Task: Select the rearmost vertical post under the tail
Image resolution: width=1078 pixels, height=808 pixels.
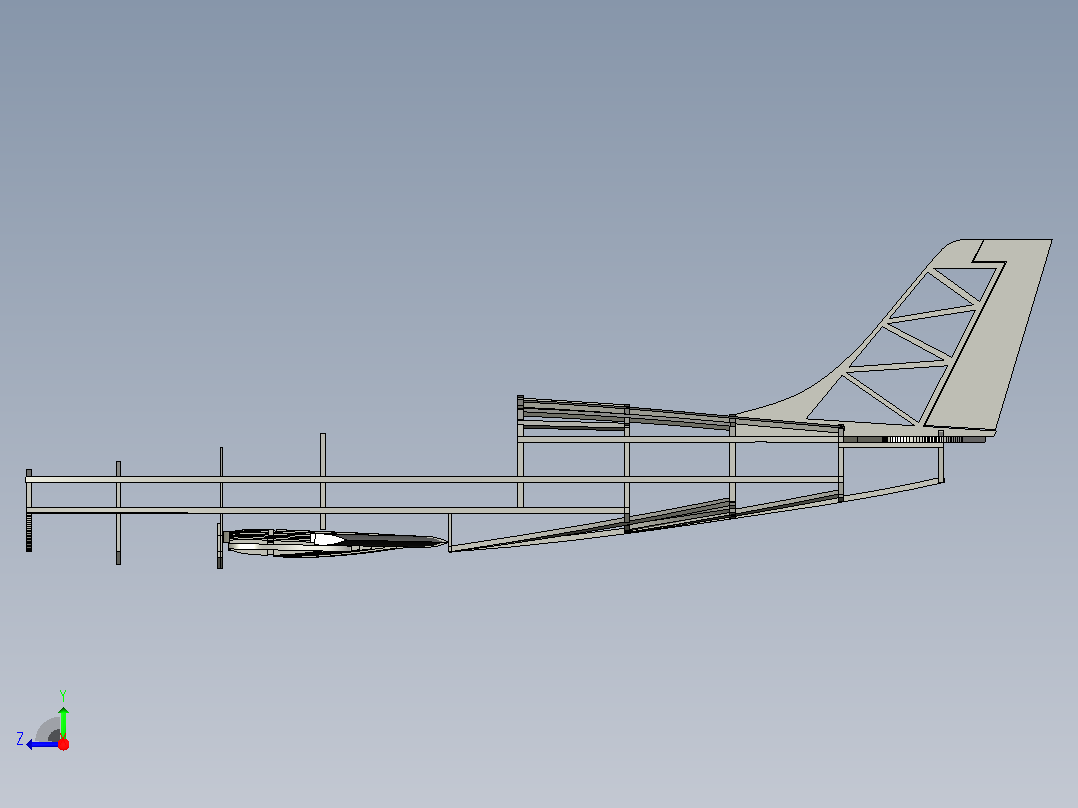Action: (941, 457)
